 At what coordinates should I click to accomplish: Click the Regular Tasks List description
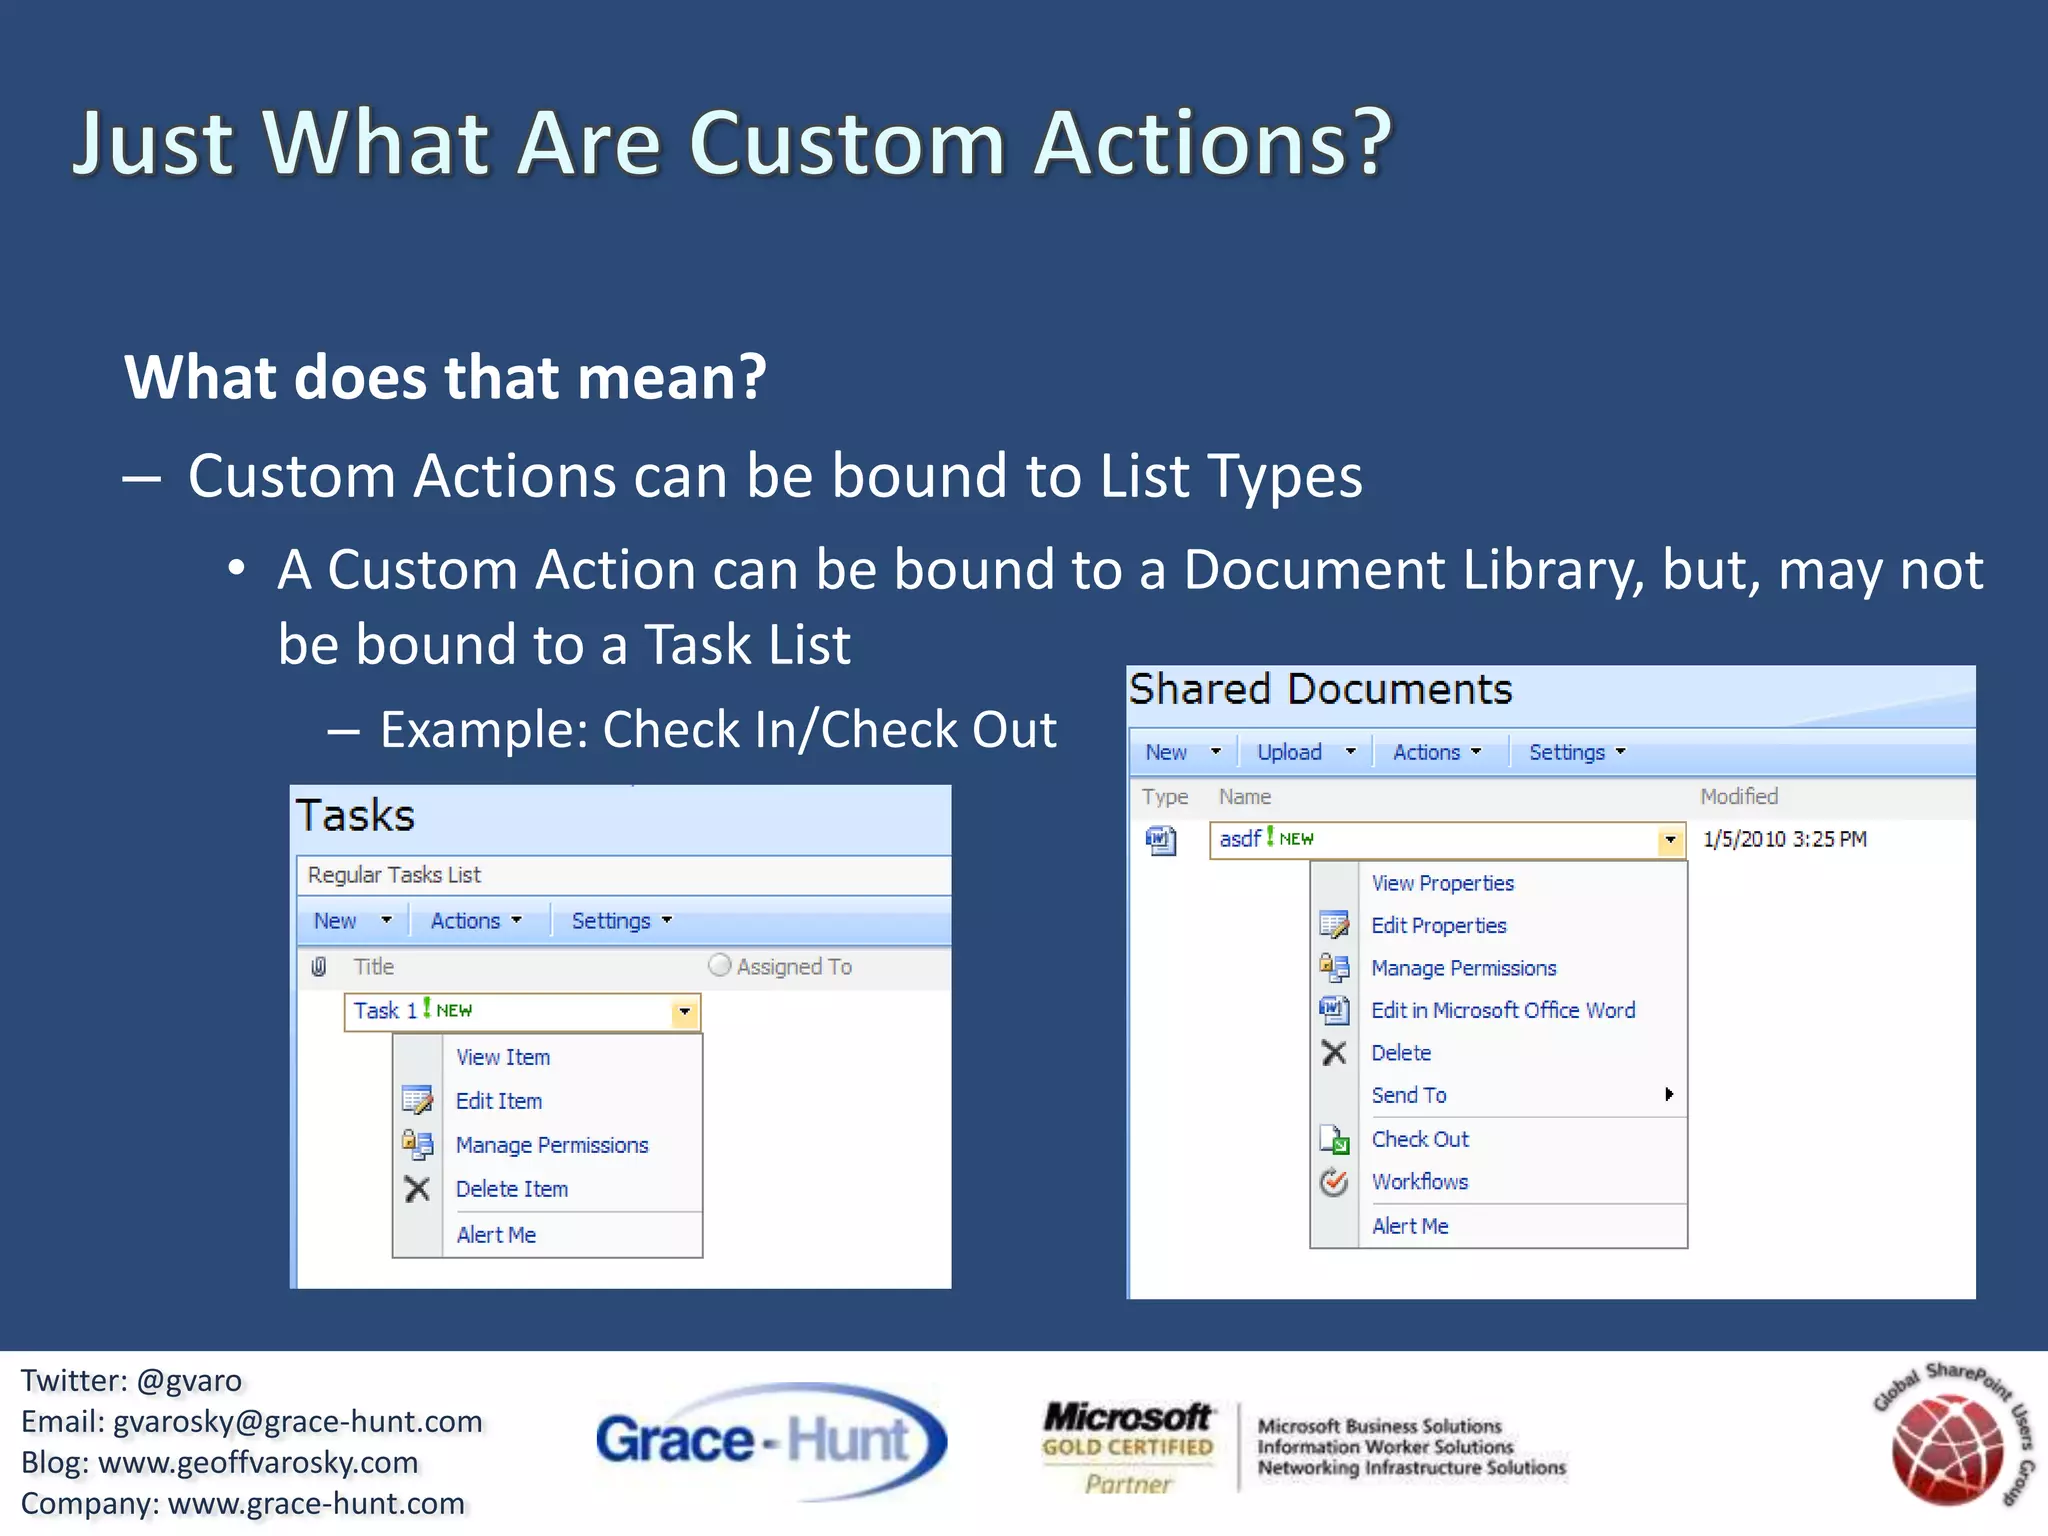click(x=394, y=875)
